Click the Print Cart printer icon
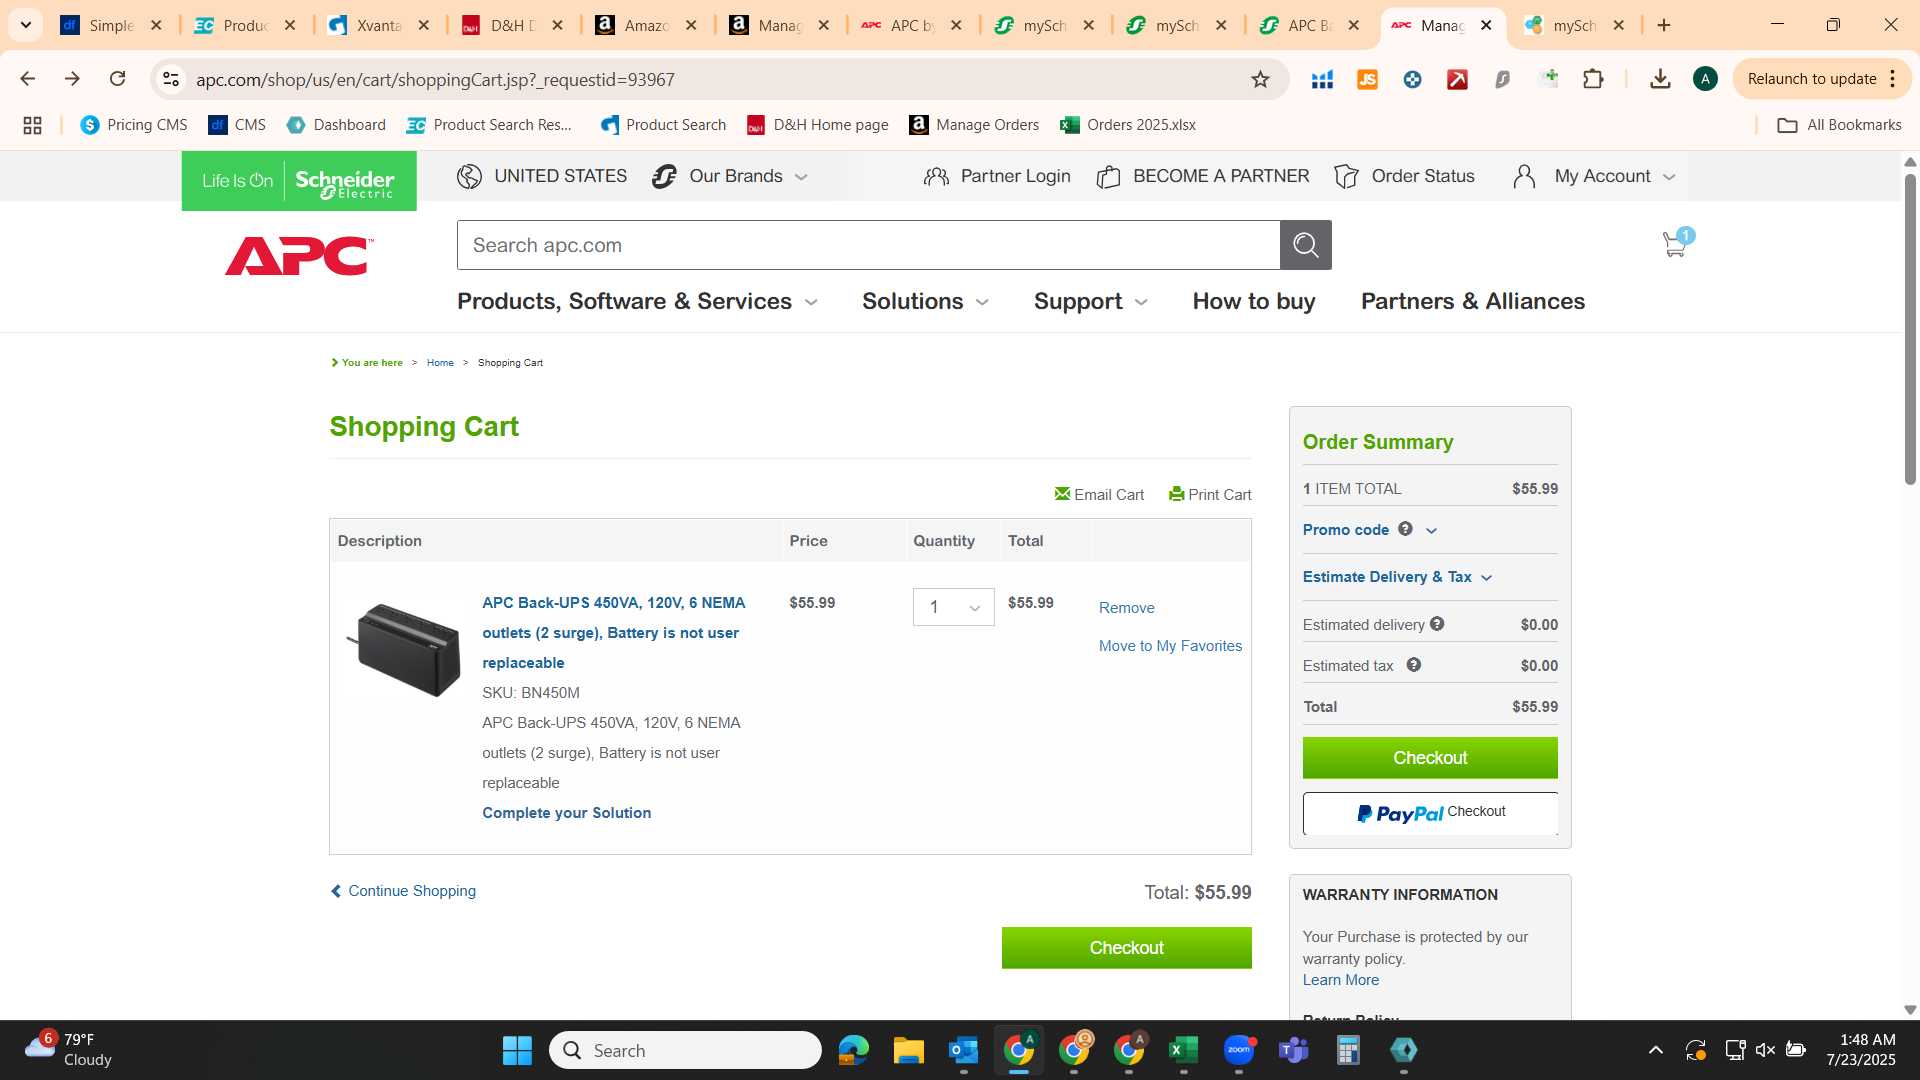Image resolution: width=1920 pixels, height=1080 pixels. [x=1176, y=494]
